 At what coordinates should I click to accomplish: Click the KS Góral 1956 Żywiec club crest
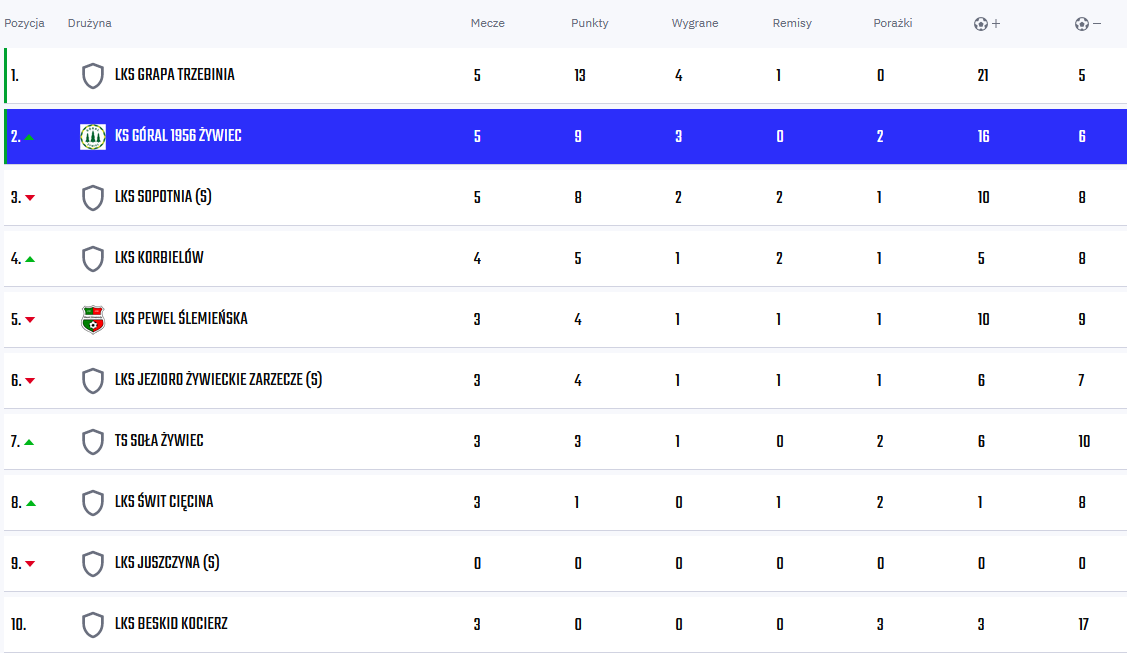[x=93, y=136]
